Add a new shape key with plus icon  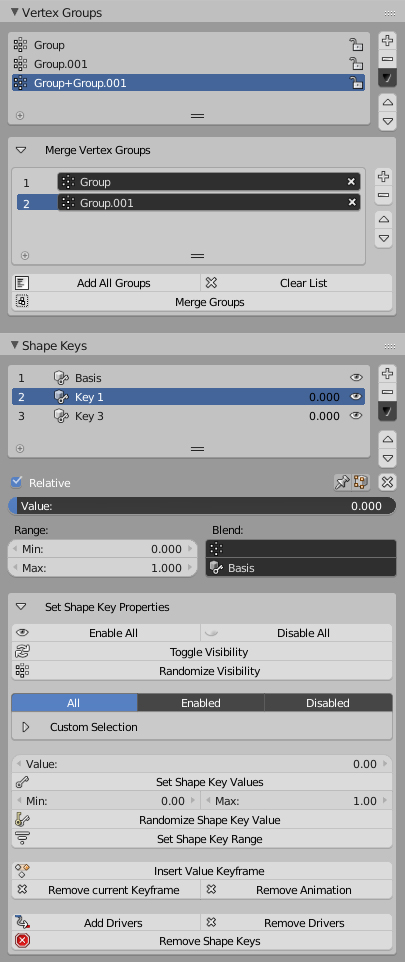coord(387,374)
